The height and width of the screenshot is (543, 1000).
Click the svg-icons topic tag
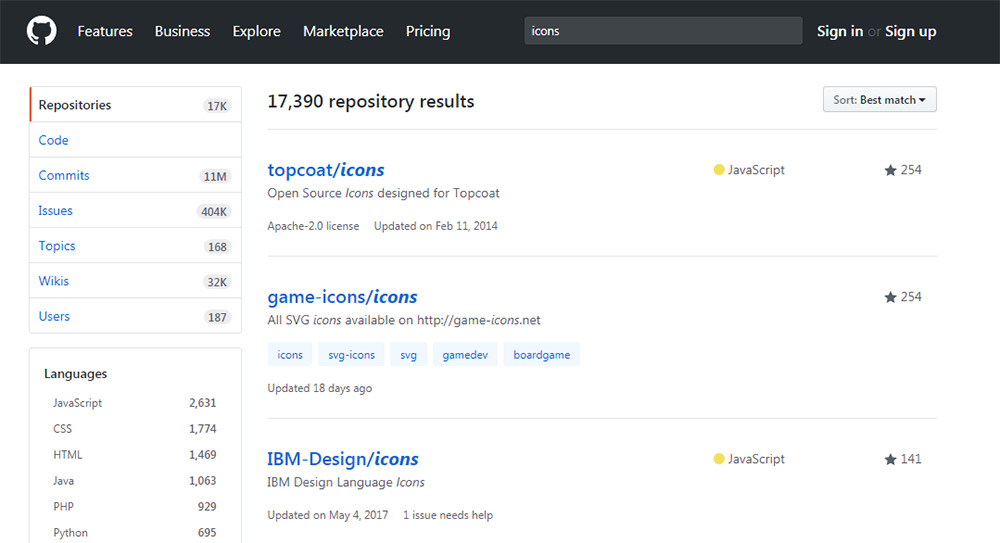coord(351,355)
